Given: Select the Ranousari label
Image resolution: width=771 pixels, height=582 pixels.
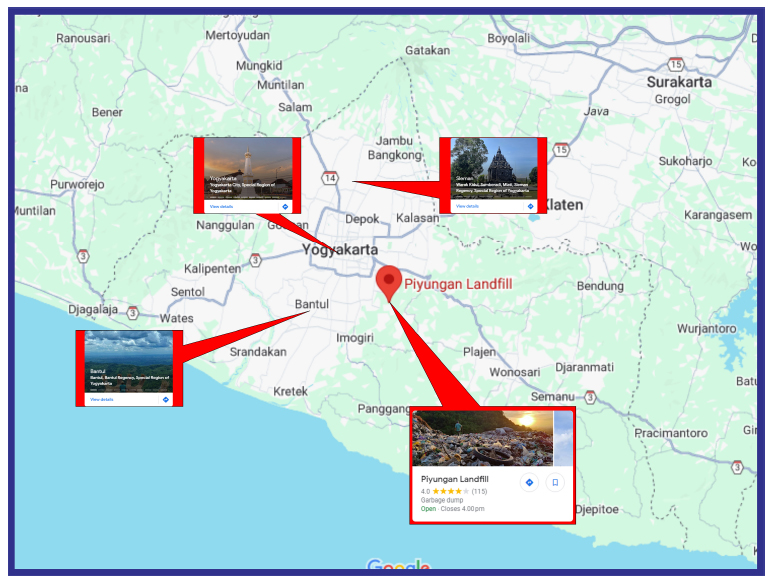Looking at the screenshot, I should click(83, 38).
